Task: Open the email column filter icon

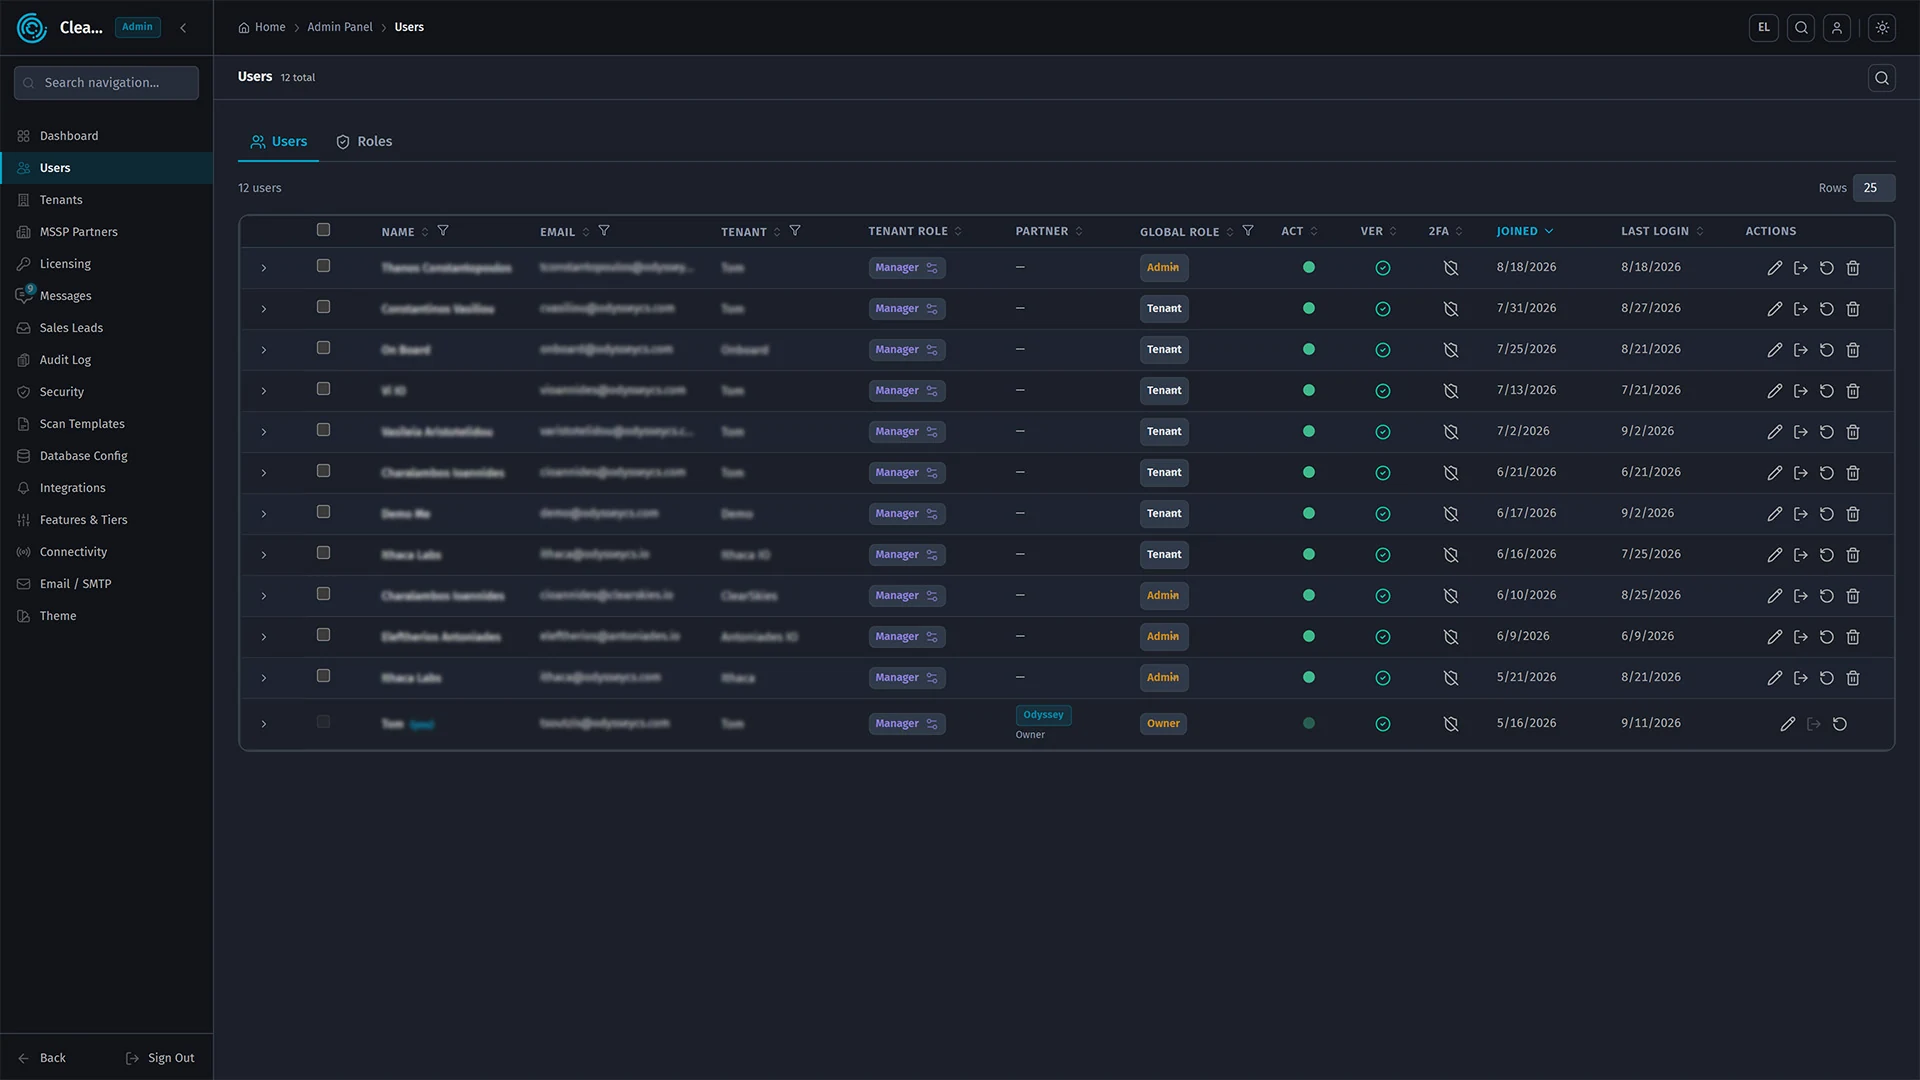Action: coord(604,231)
